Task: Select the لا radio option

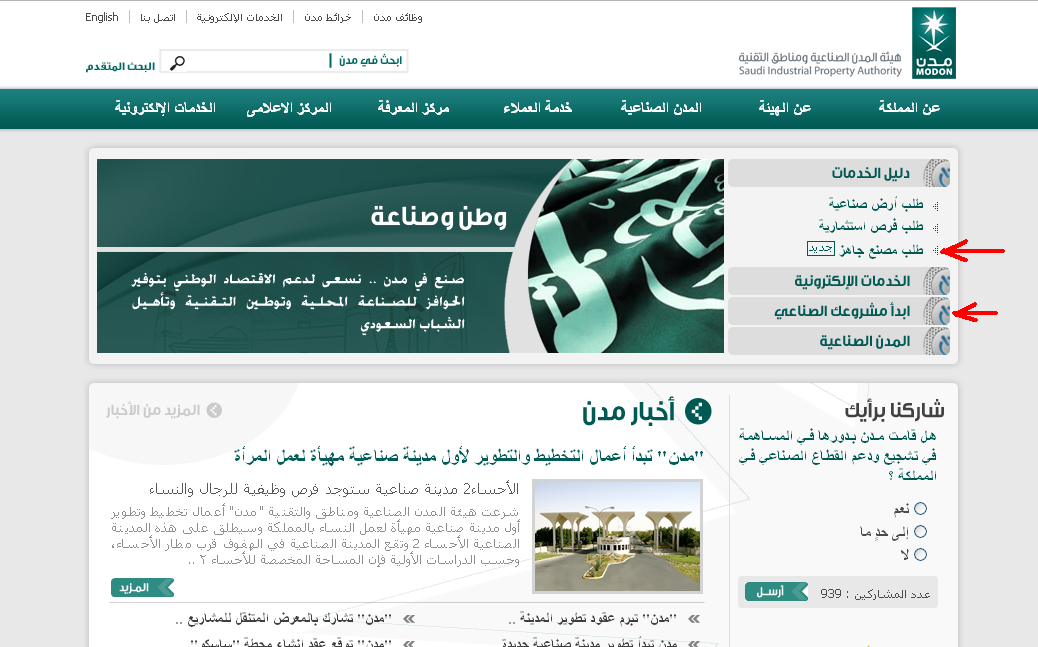Action: point(920,554)
